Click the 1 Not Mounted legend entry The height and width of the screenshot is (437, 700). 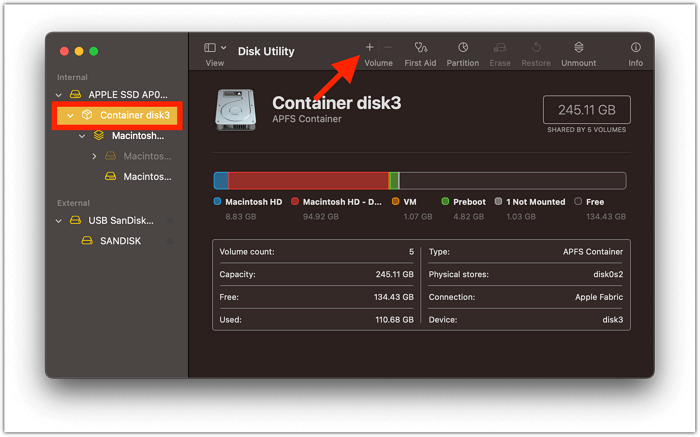[529, 202]
